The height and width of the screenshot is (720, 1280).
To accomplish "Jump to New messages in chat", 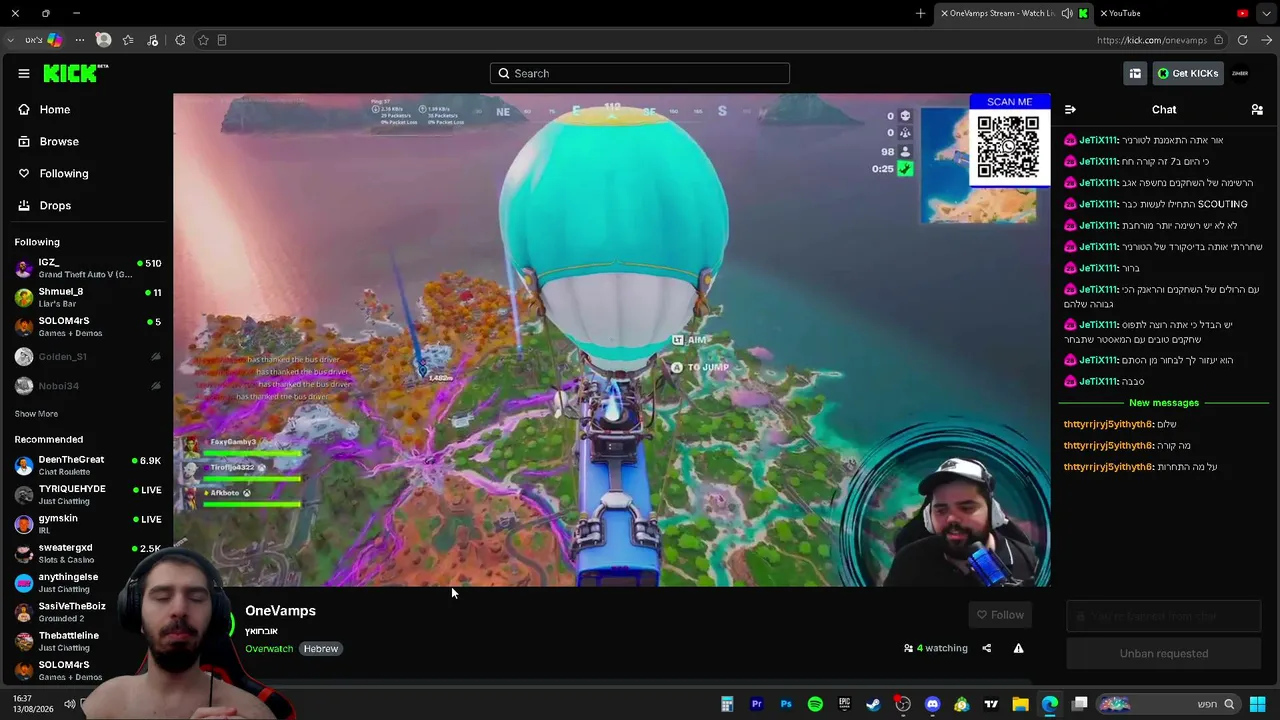I will [1164, 403].
